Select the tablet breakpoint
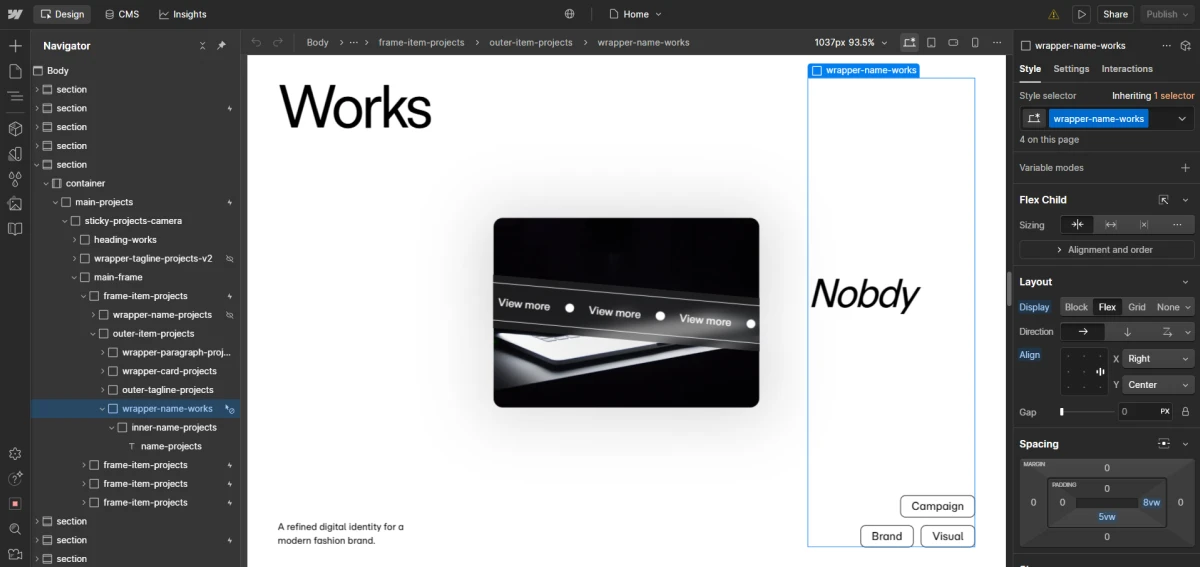The image size is (1200, 567). 931,42
